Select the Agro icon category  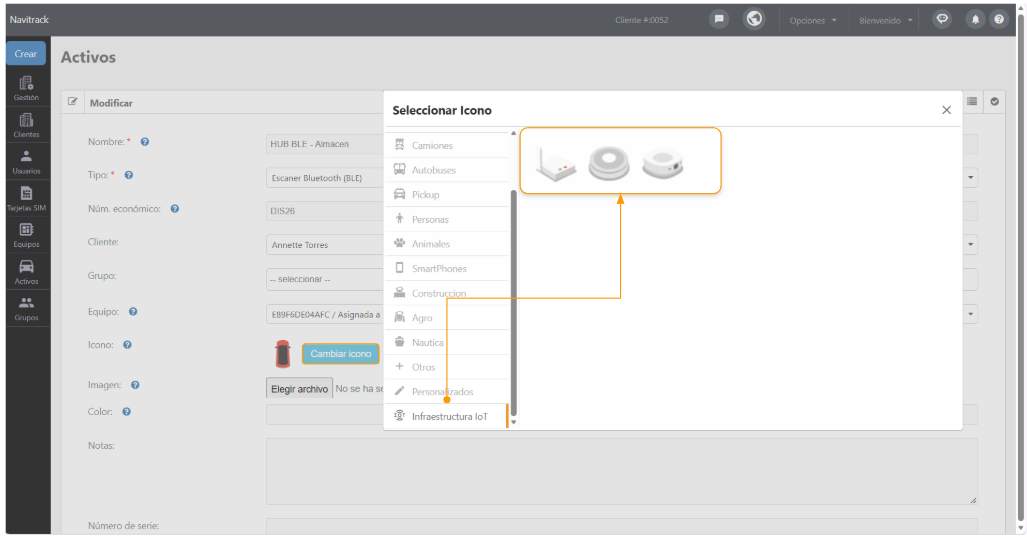tap(447, 318)
